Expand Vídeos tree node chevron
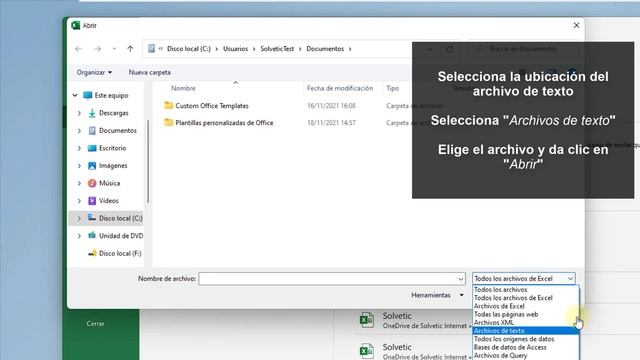The height and width of the screenshot is (360, 640). pos(79,201)
